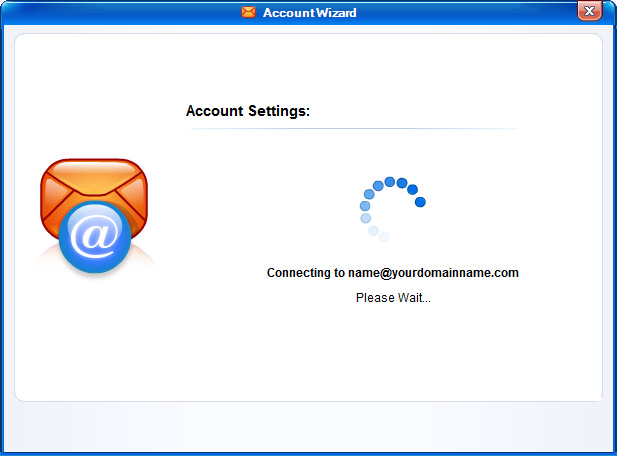Click the divider line under Account Settings

352,129
